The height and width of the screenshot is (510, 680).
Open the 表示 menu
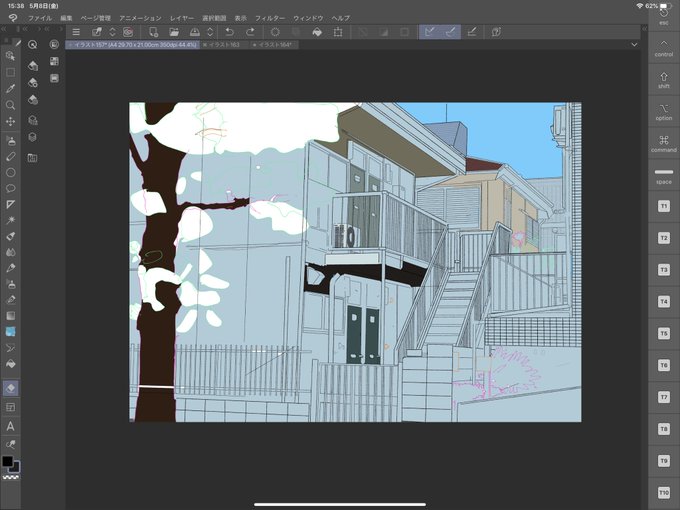click(241, 18)
